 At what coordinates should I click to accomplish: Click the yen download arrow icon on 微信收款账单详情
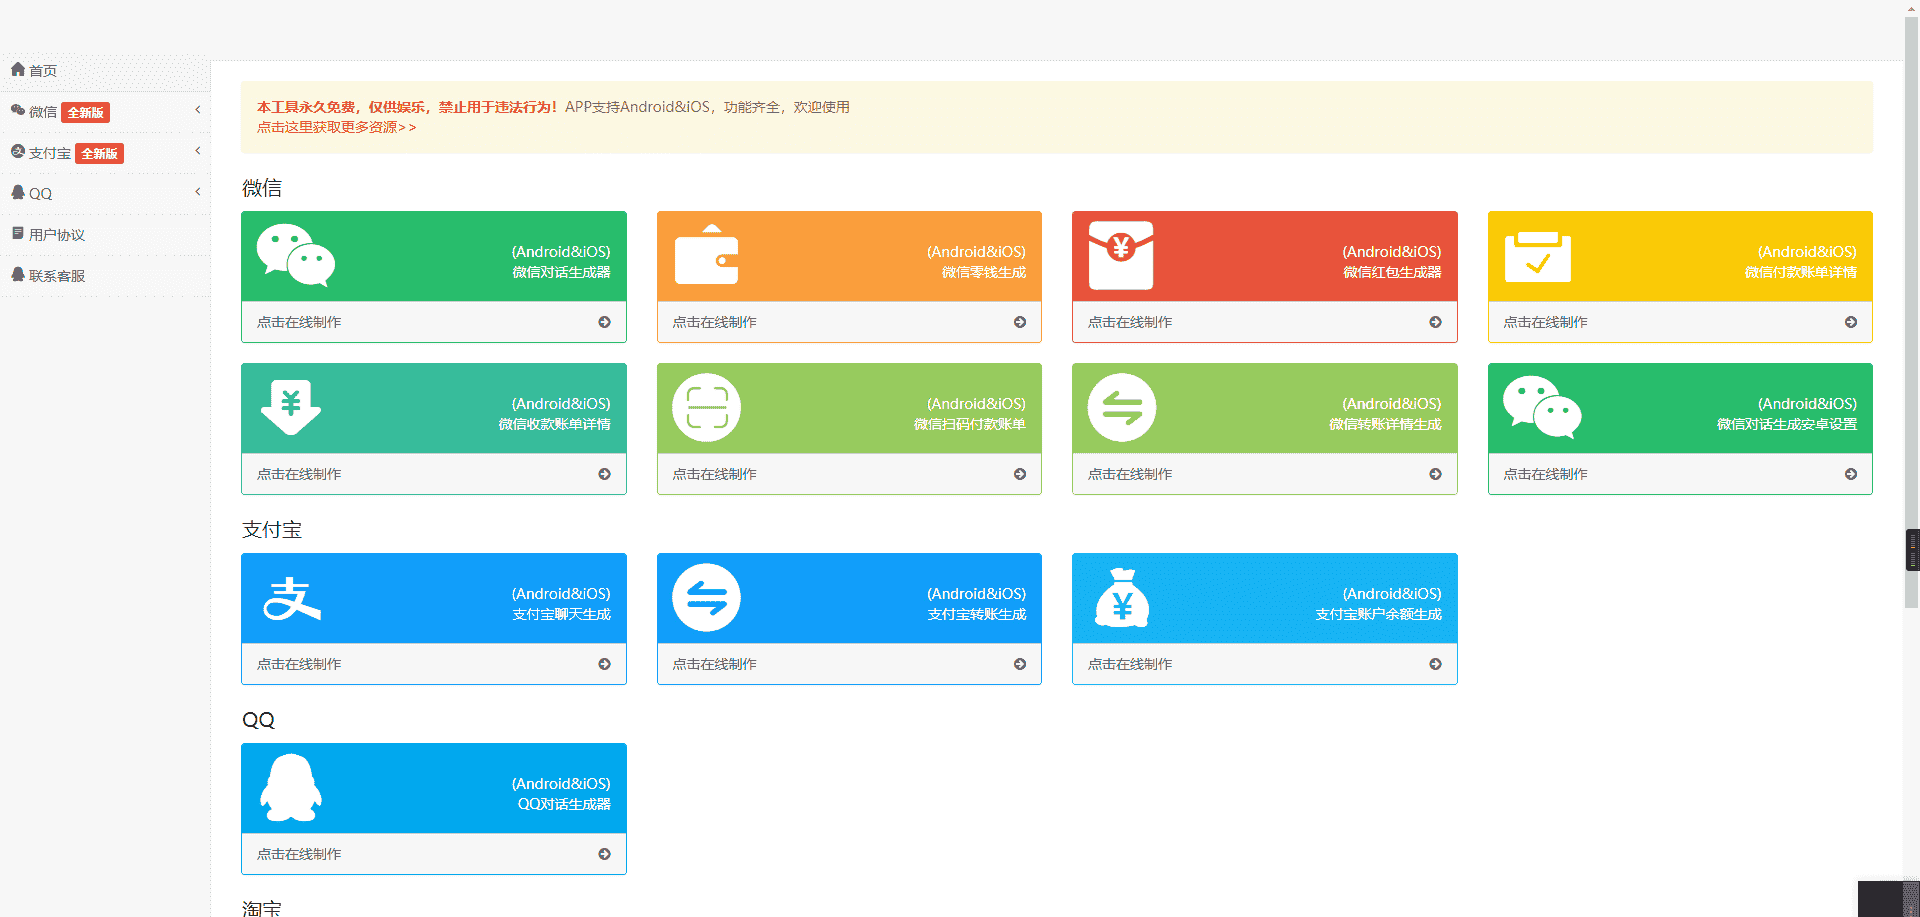coord(291,407)
